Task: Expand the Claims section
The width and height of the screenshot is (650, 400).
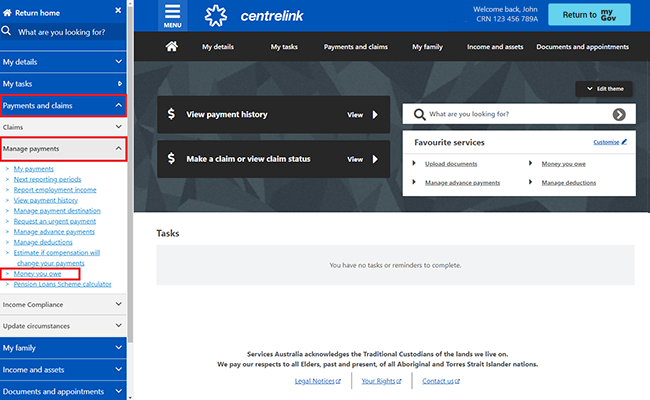Action: pos(120,127)
